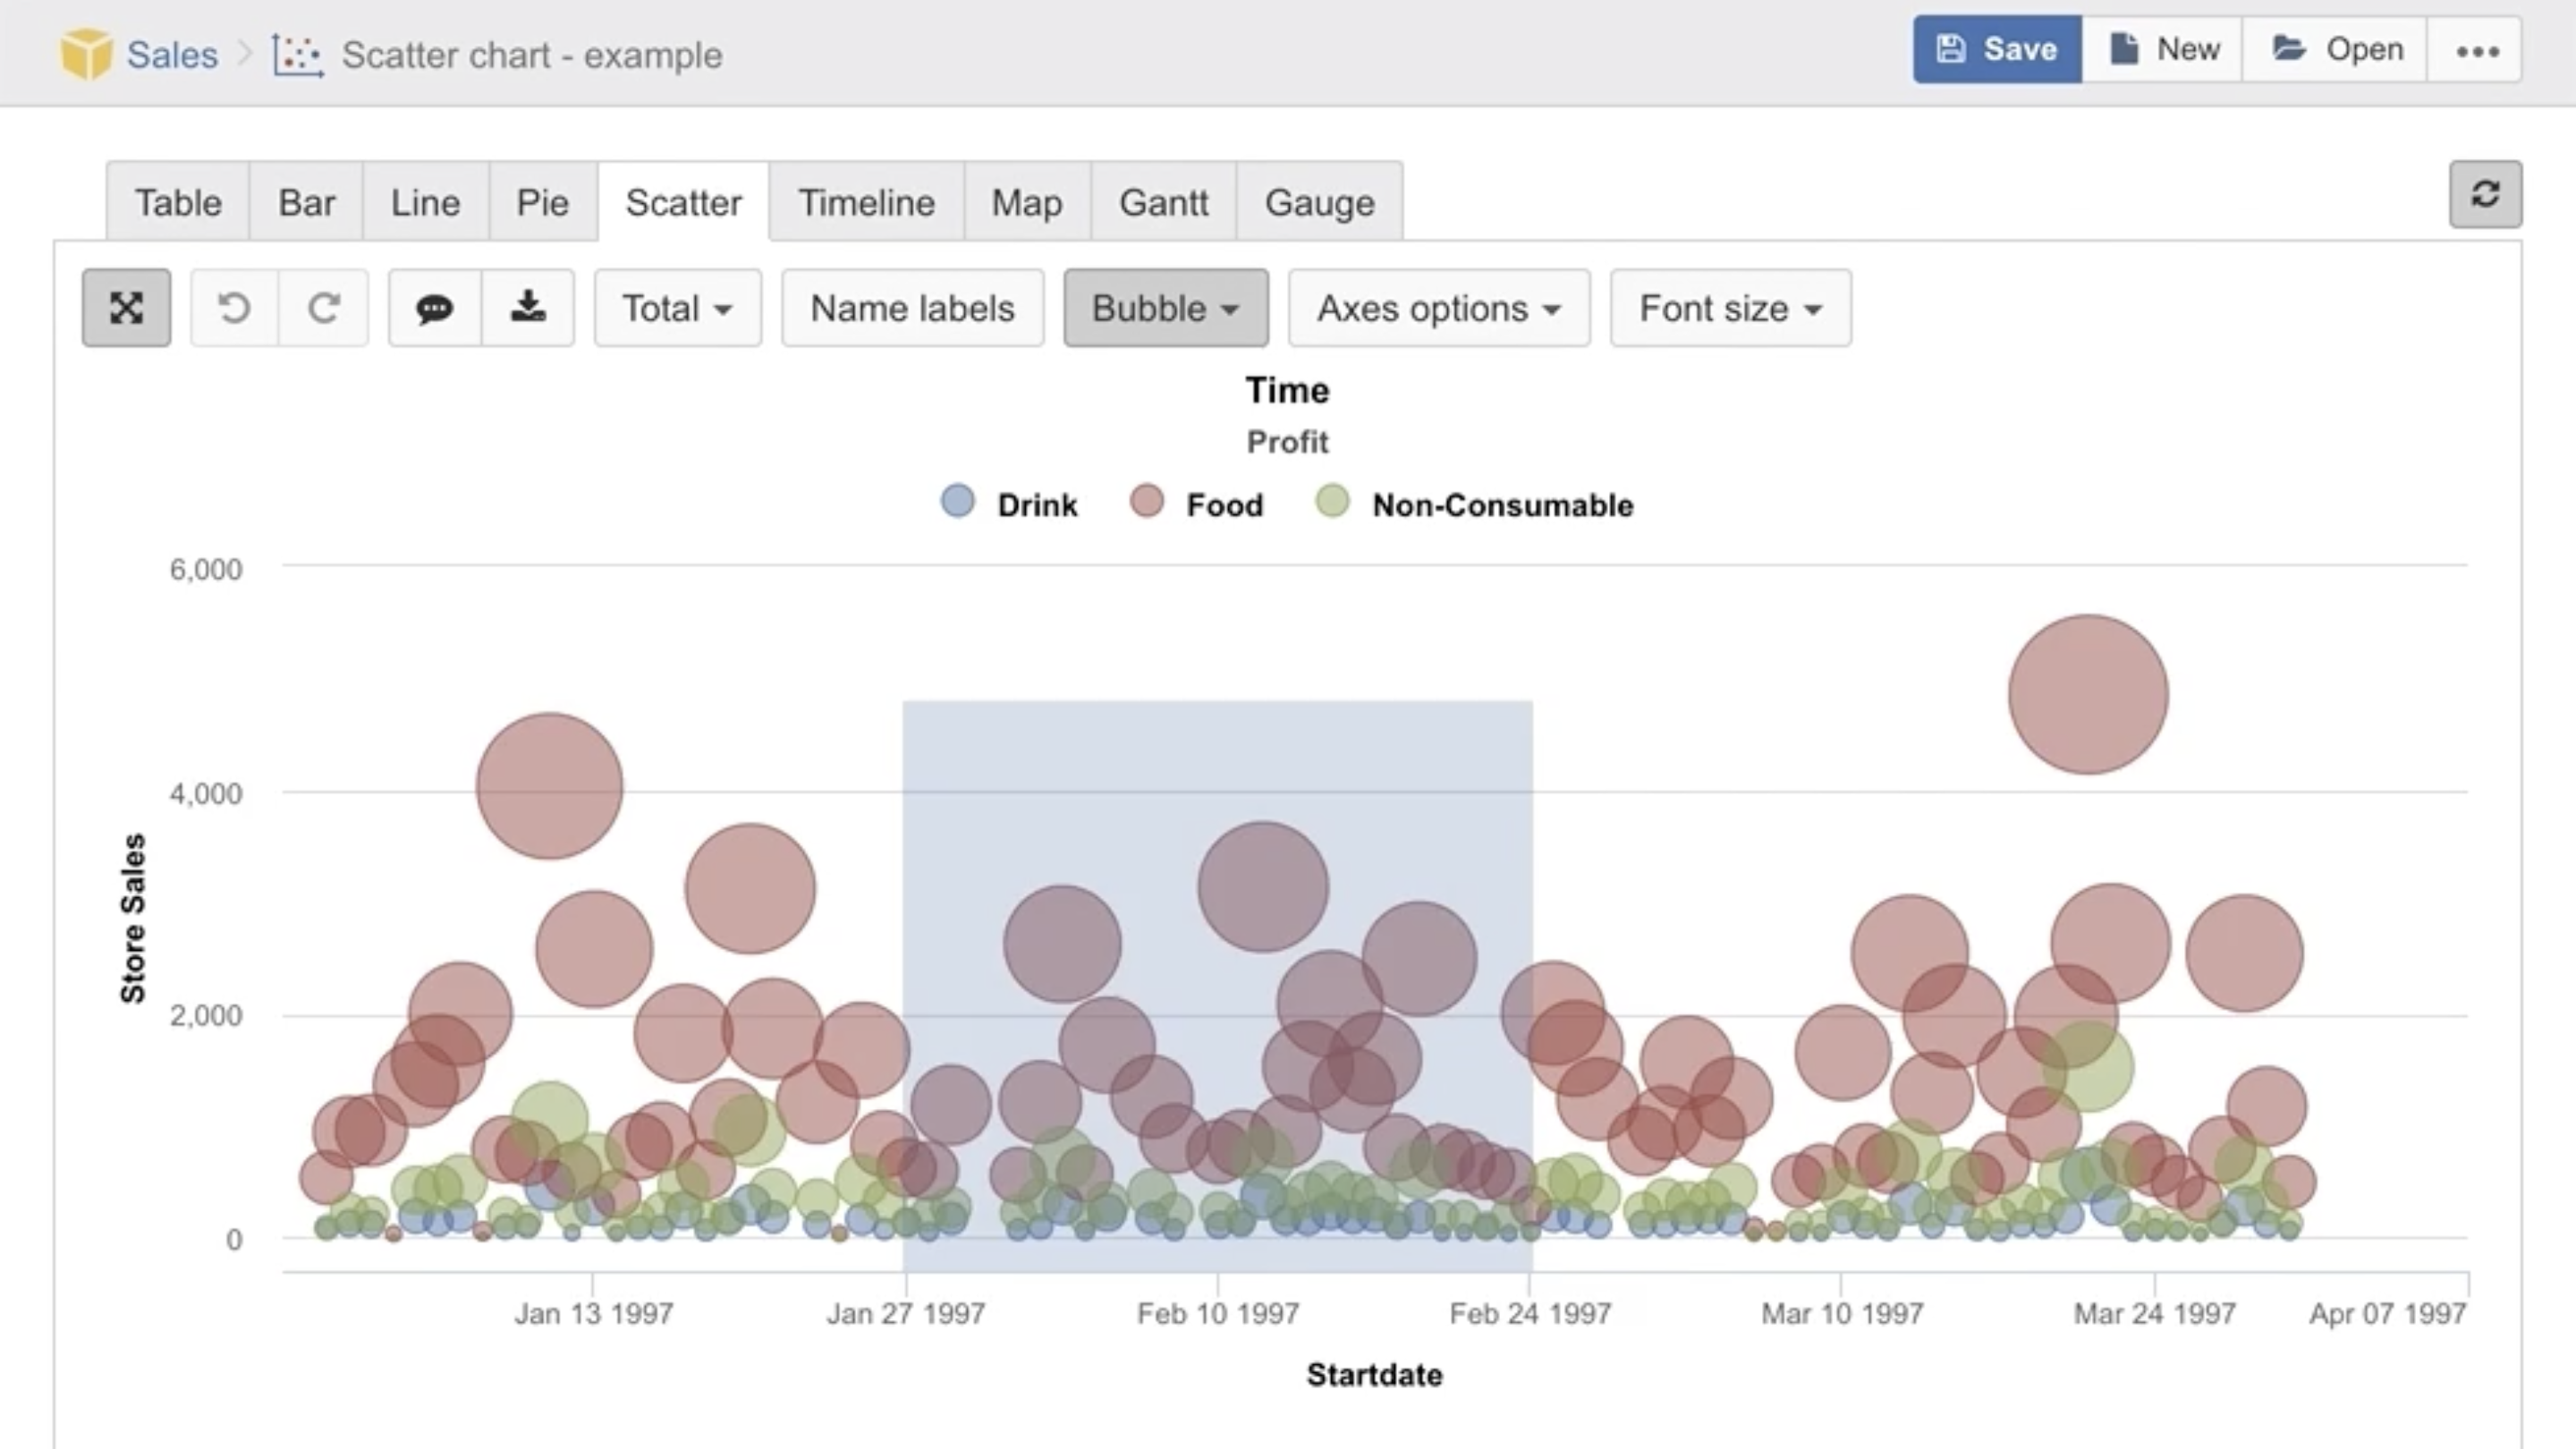Open the Bubble dropdown menu
Screen dimensions: 2576x1449
(1165, 308)
